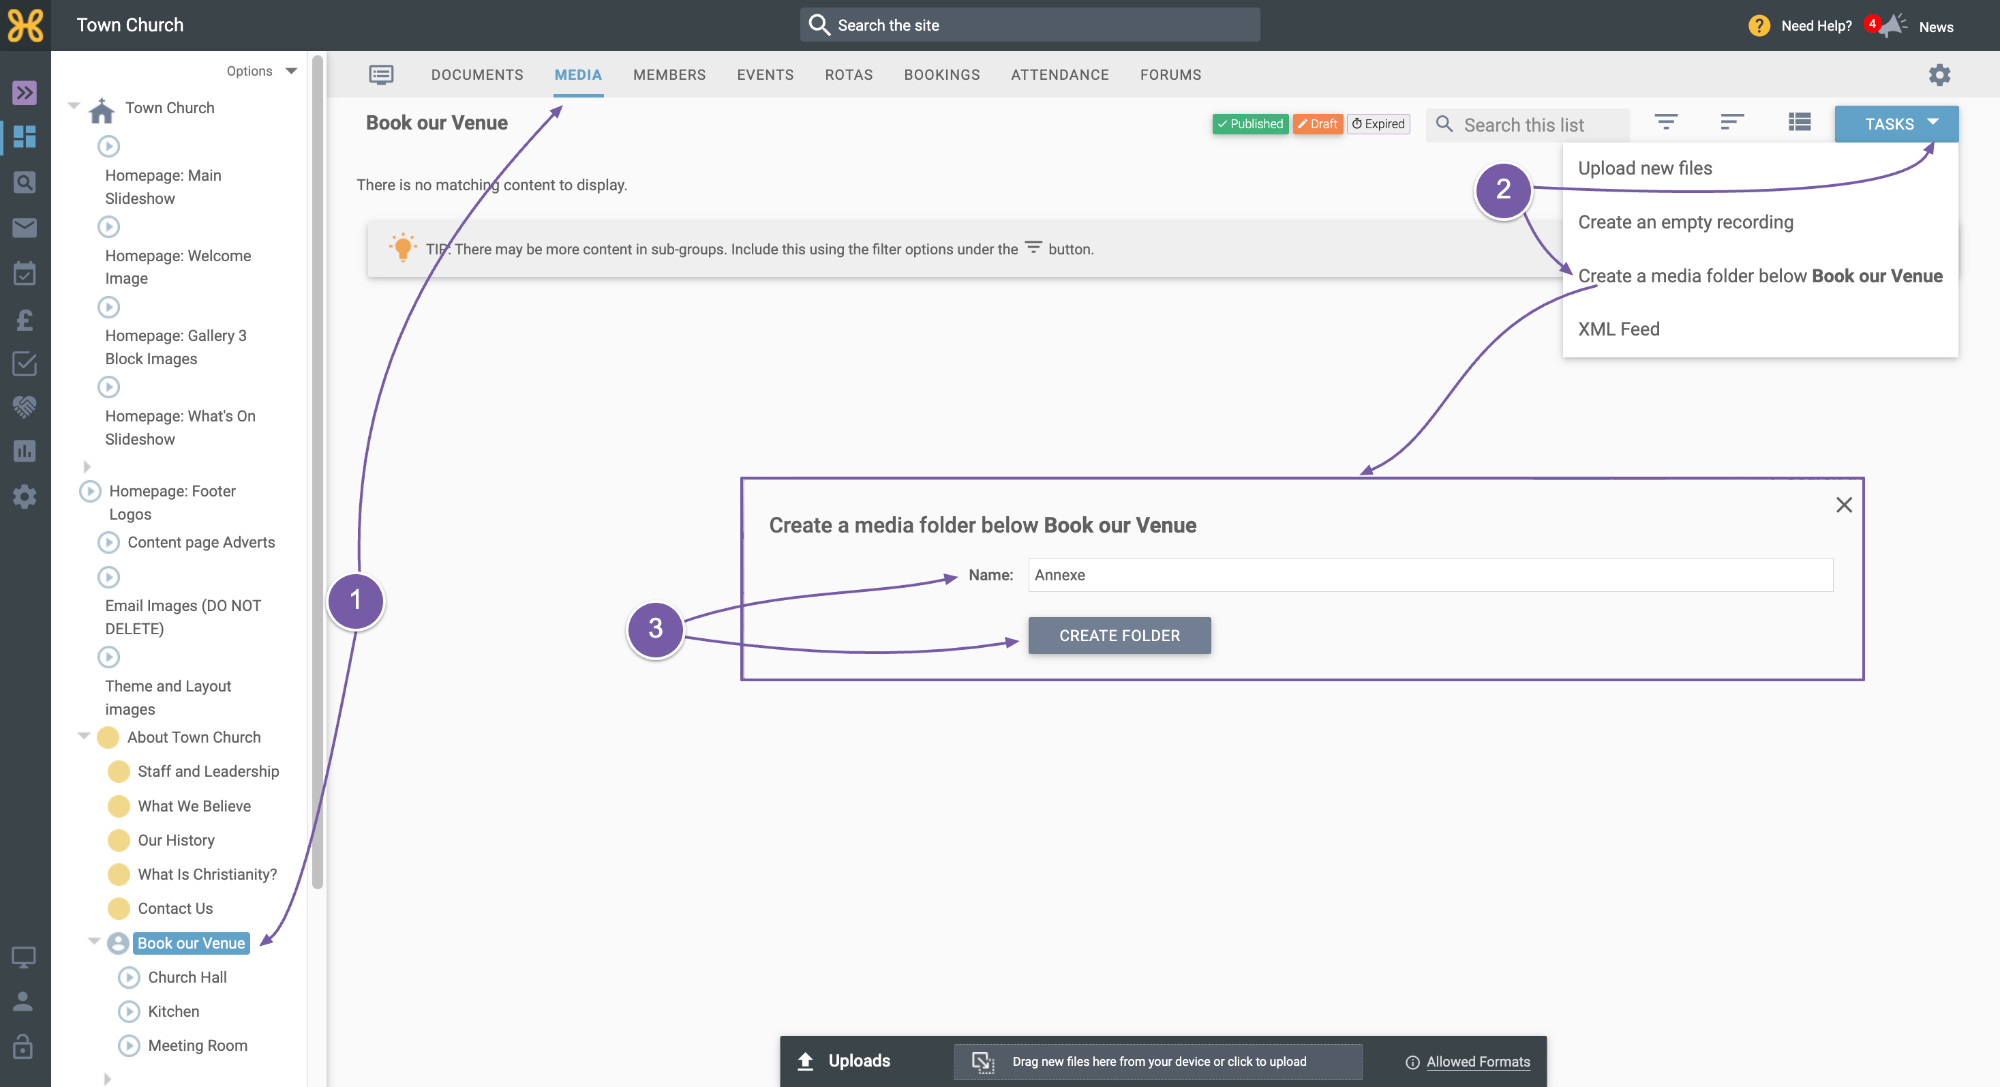2000x1087 pixels.
Task: Open the Allowed Formats link
Action: pyautogui.click(x=1478, y=1062)
